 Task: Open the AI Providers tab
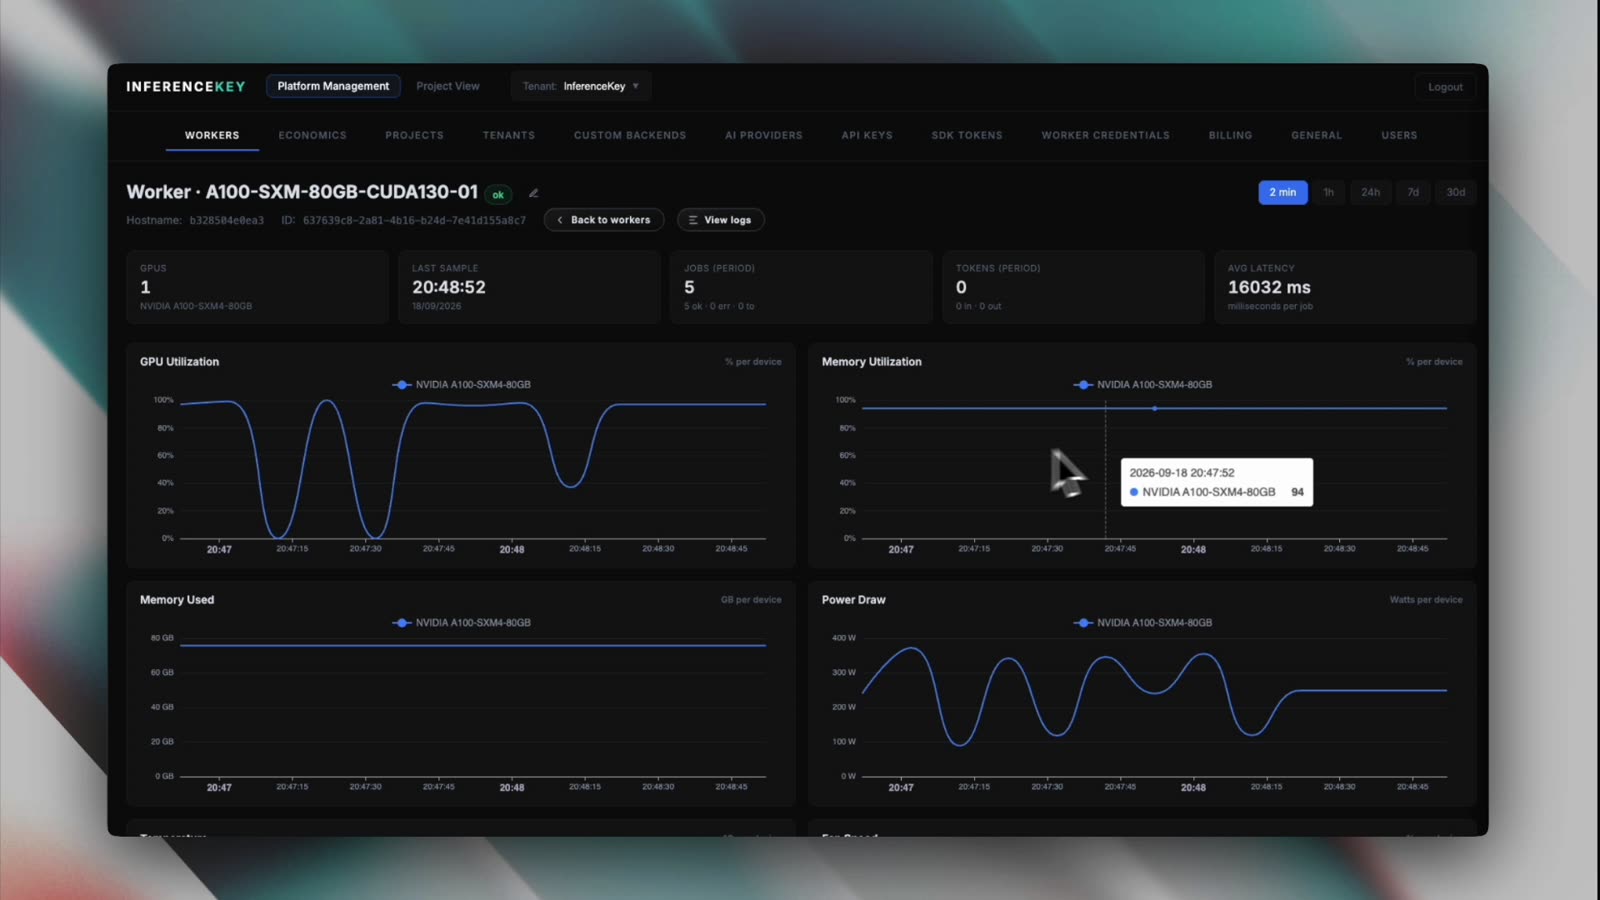(x=764, y=135)
